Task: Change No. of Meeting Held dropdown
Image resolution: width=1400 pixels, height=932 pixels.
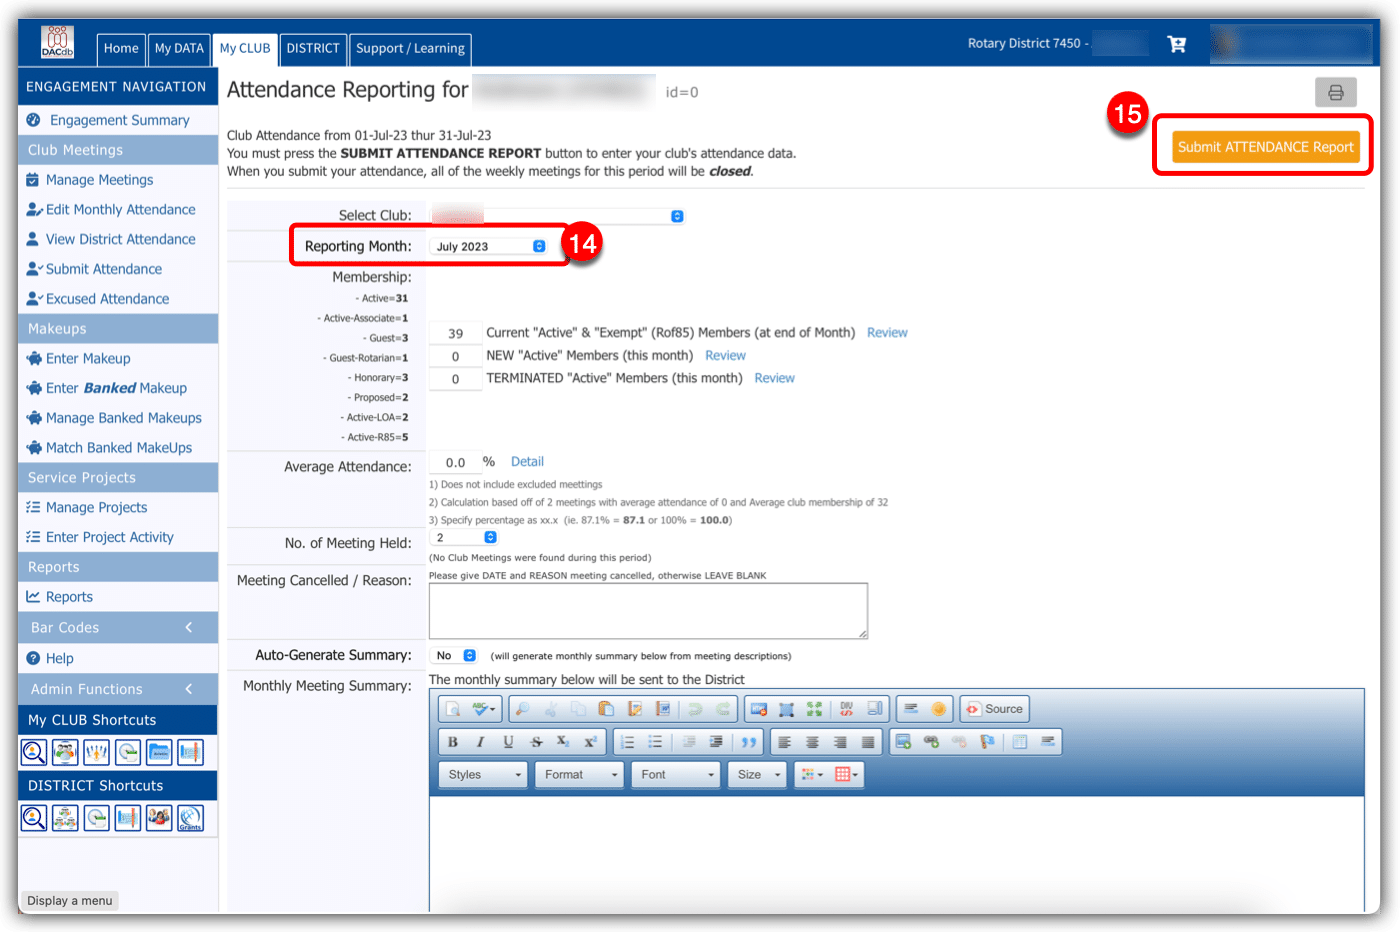Action: click(x=464, y=537)
